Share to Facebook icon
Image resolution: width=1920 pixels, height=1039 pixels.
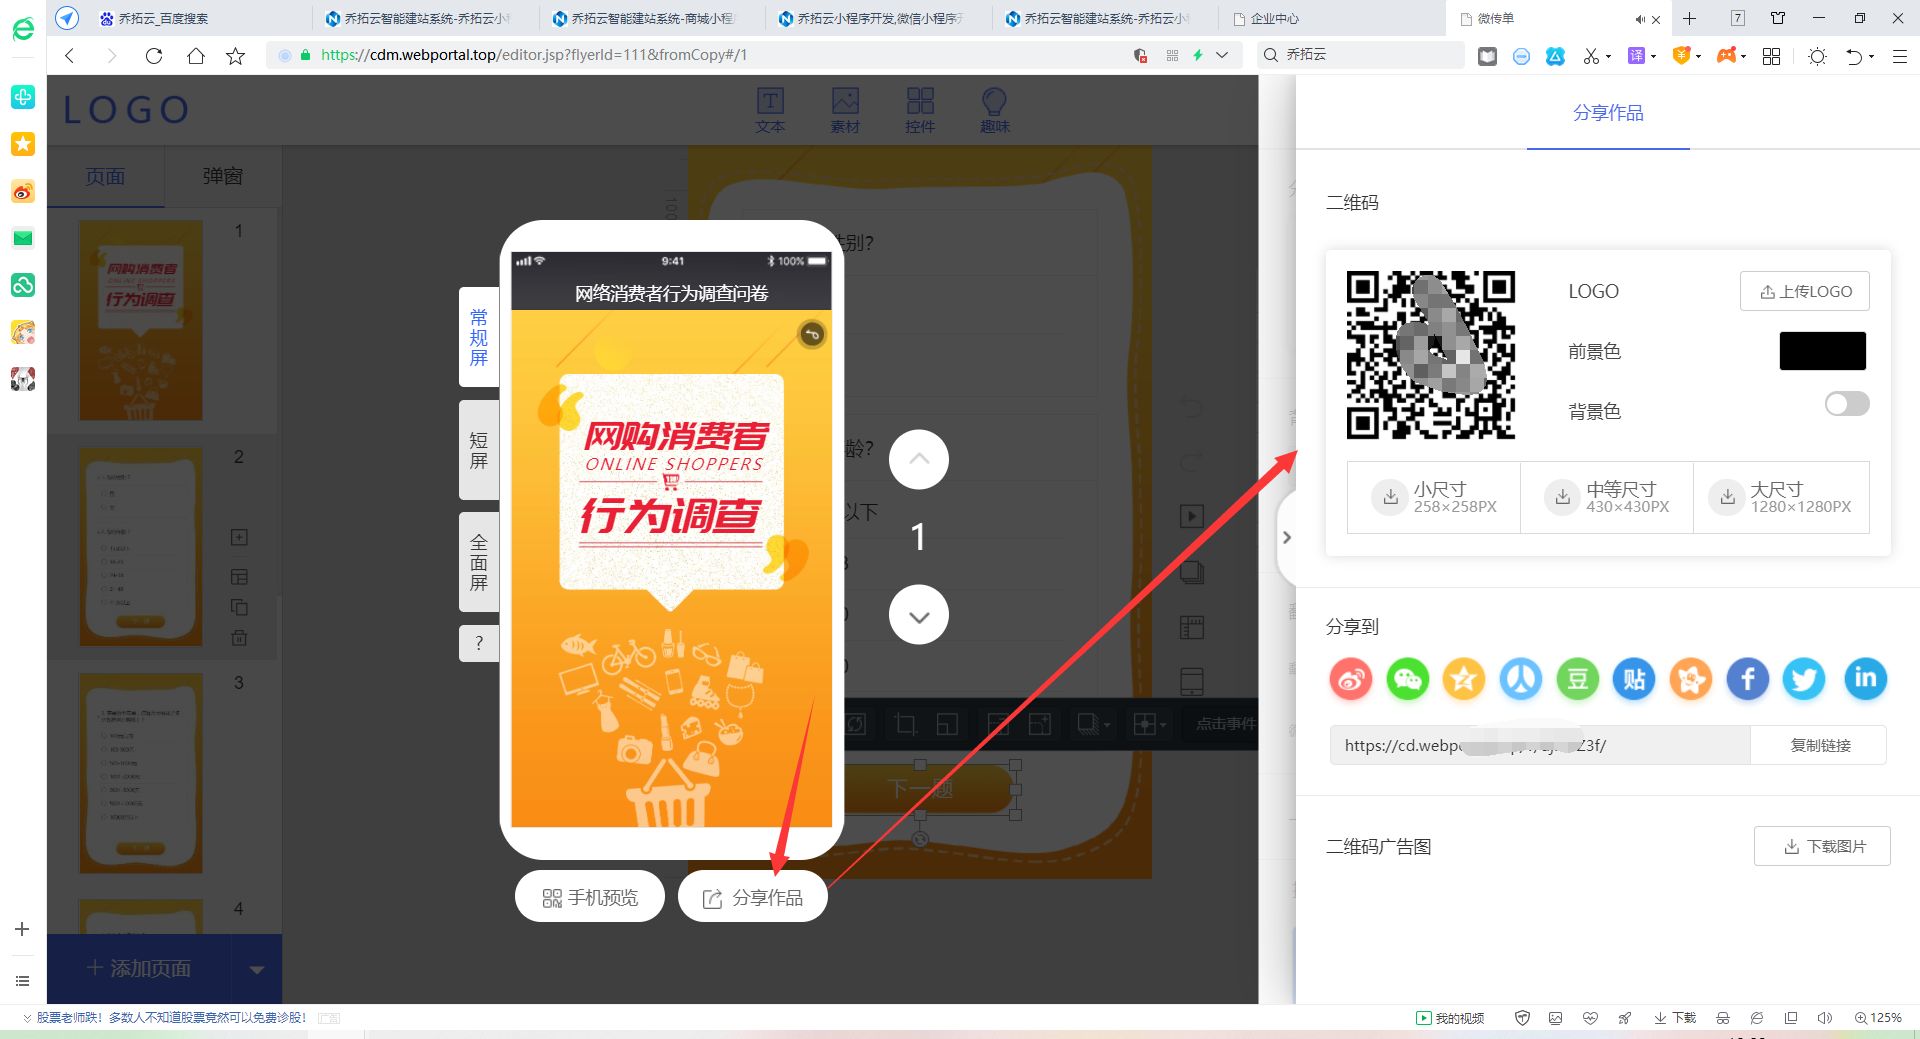point(1748,679)
